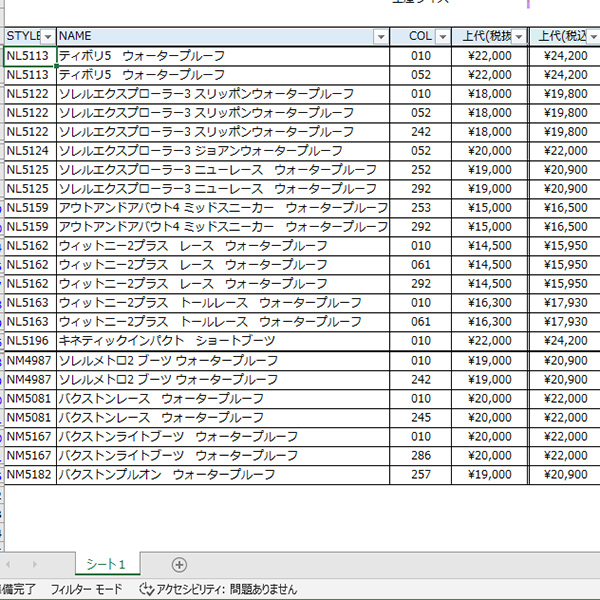This screenshot has width=600, height=600.
Task: Open the 上代(税込 column filter dropdown
Action: tap(593, 37)
